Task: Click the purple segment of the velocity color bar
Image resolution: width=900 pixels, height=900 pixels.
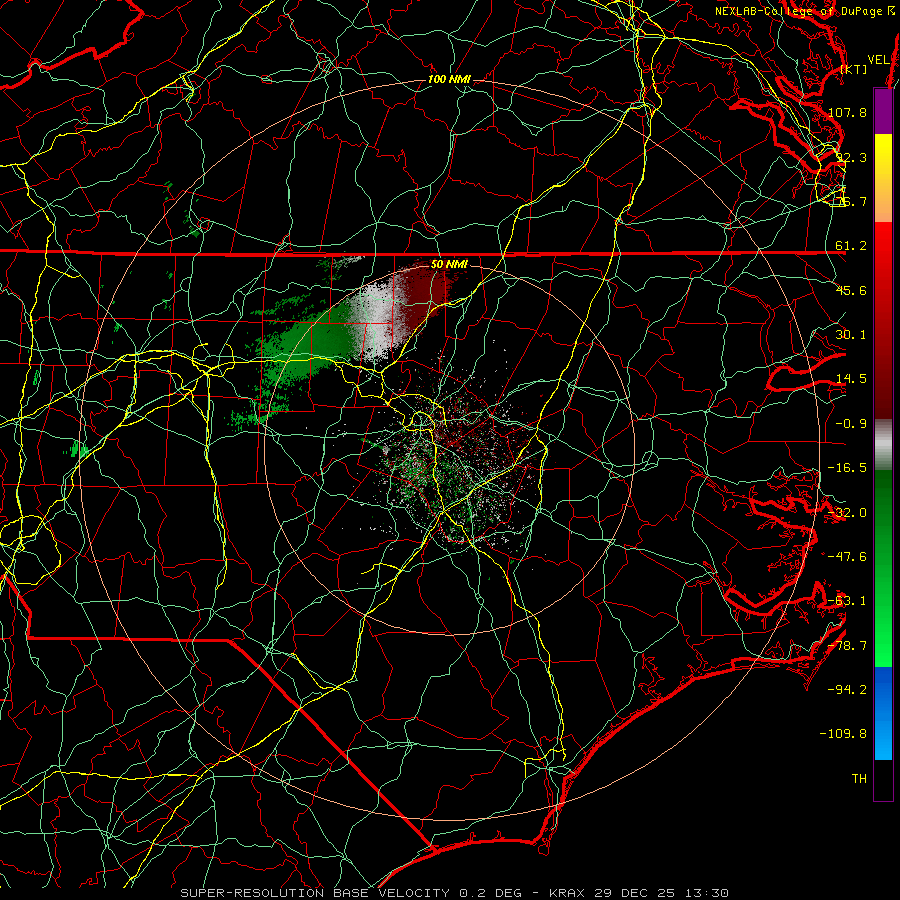Action: [x=883, y=111]
